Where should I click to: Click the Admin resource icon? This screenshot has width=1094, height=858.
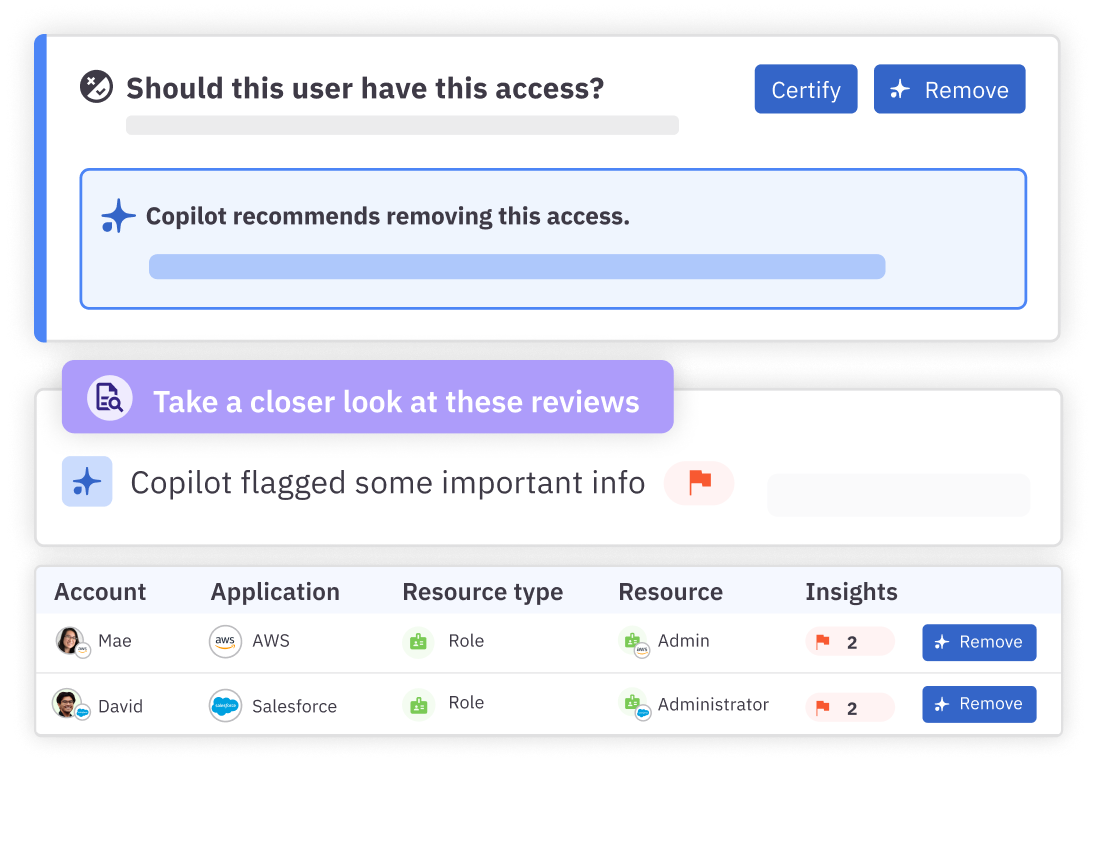coord(632,641)
